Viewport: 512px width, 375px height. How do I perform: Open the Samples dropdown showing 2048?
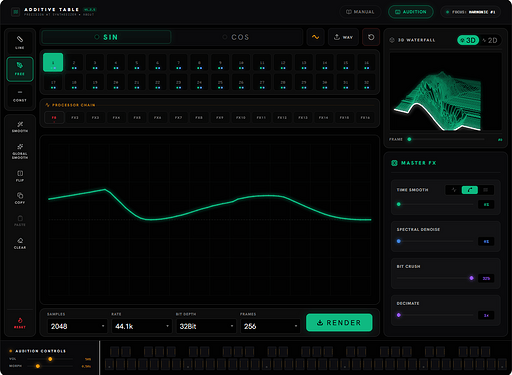click(77, 326)
